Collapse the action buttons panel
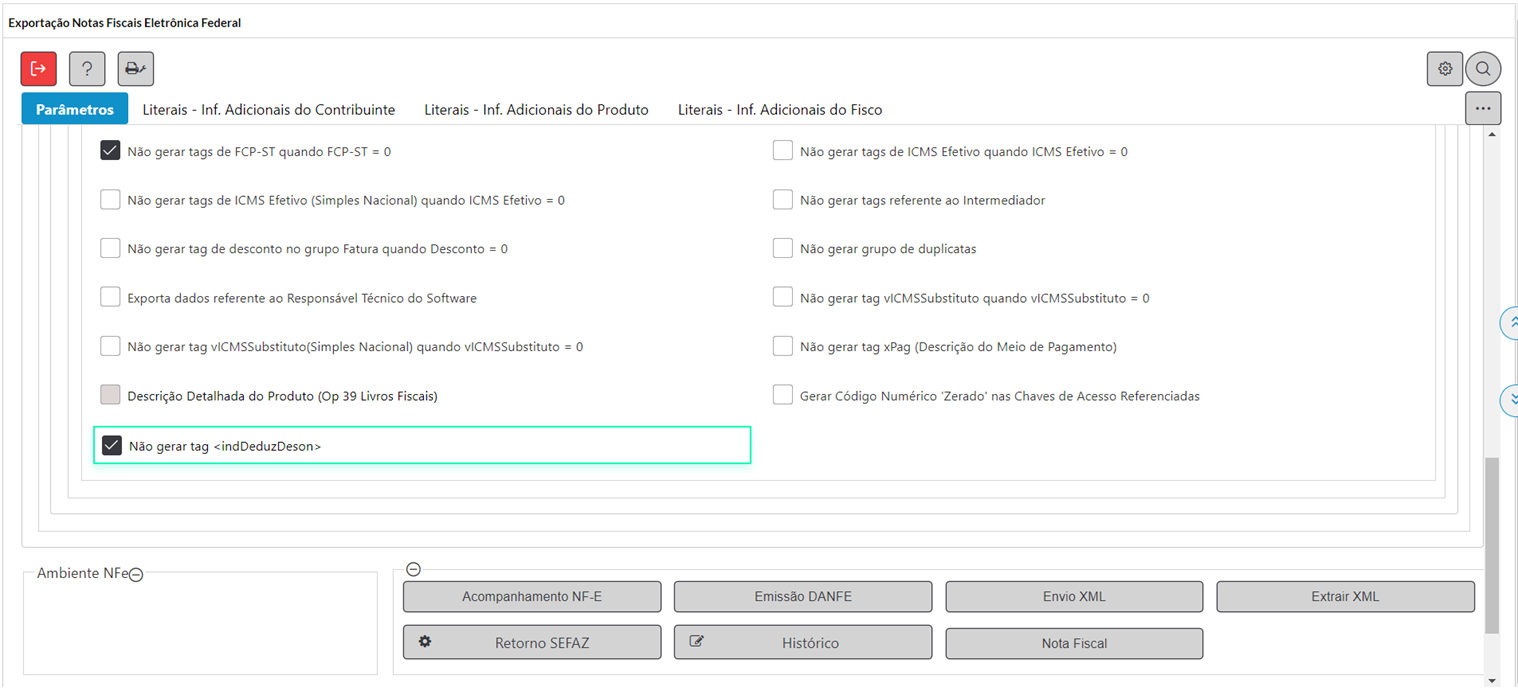 click(413, 569)
